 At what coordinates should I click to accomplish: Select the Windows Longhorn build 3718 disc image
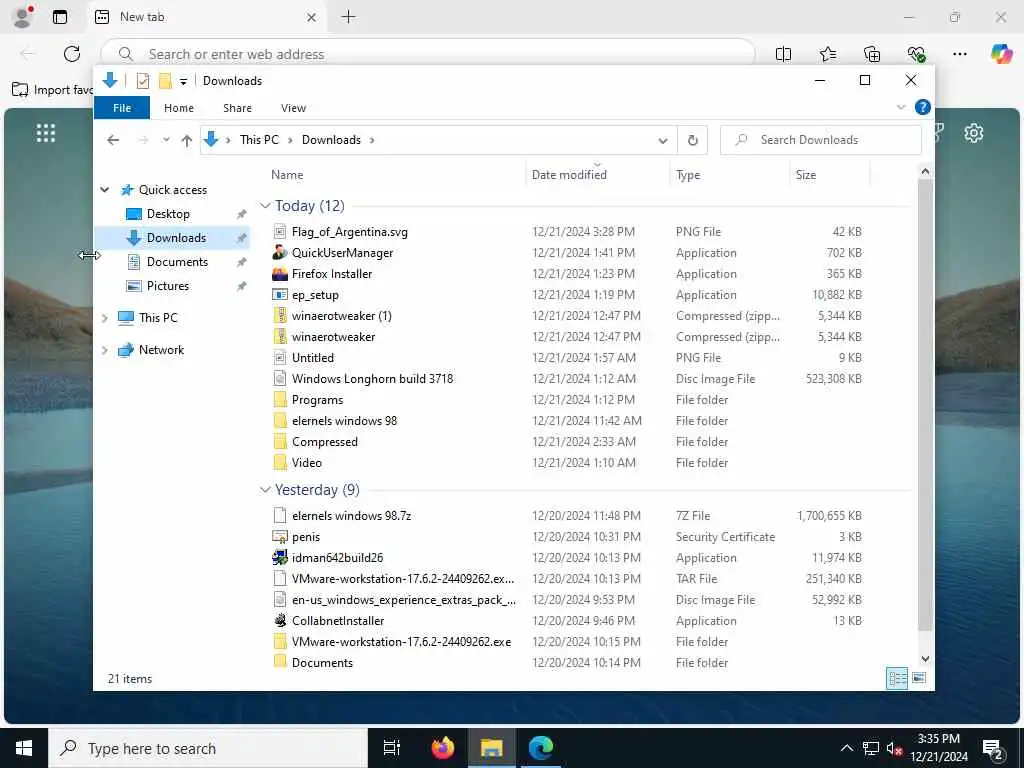[372, 379]
